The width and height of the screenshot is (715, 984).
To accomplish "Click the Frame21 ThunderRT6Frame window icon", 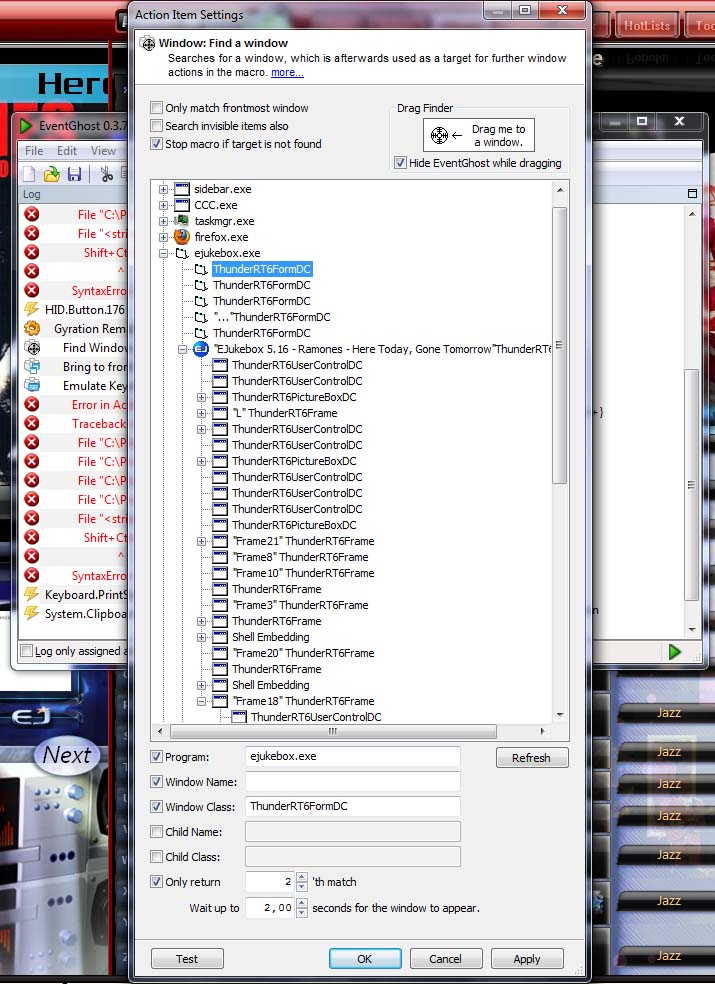I will click(x=220, y=541).
